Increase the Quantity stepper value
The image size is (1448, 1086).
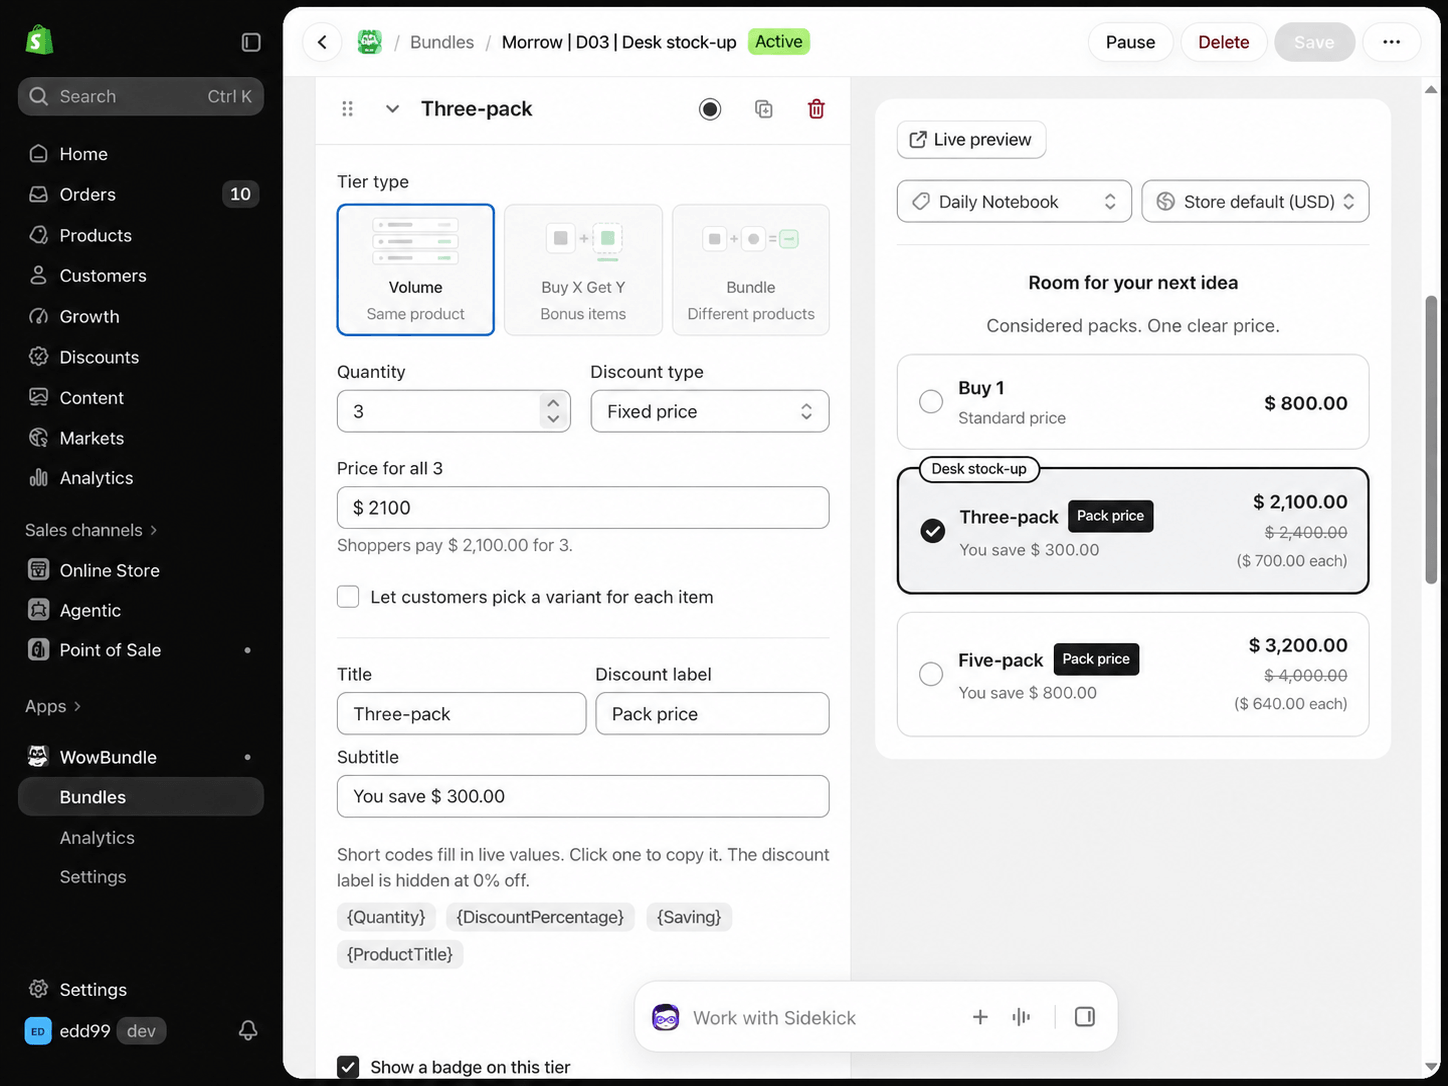pos(553,402)
